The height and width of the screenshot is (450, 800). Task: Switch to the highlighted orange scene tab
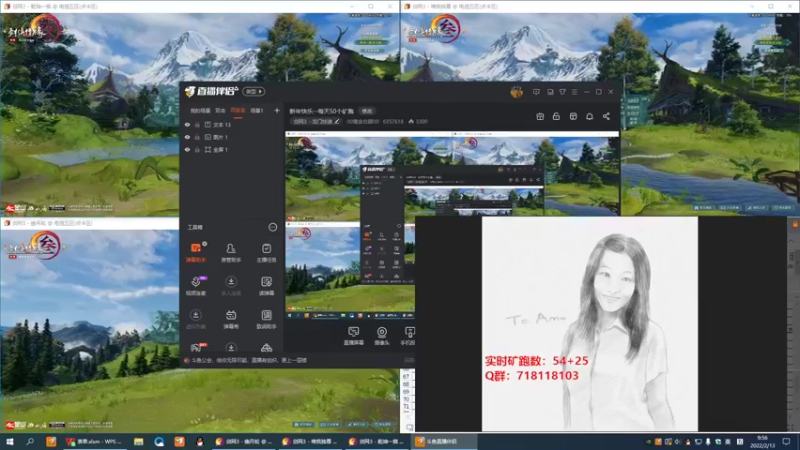tap(238, 110)
